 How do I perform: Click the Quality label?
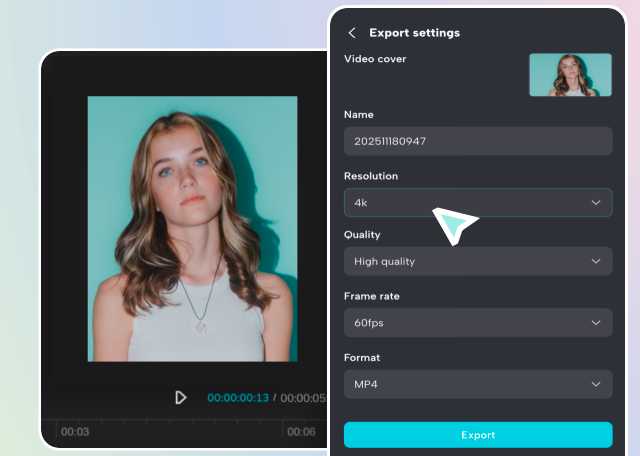pos(362,235)
